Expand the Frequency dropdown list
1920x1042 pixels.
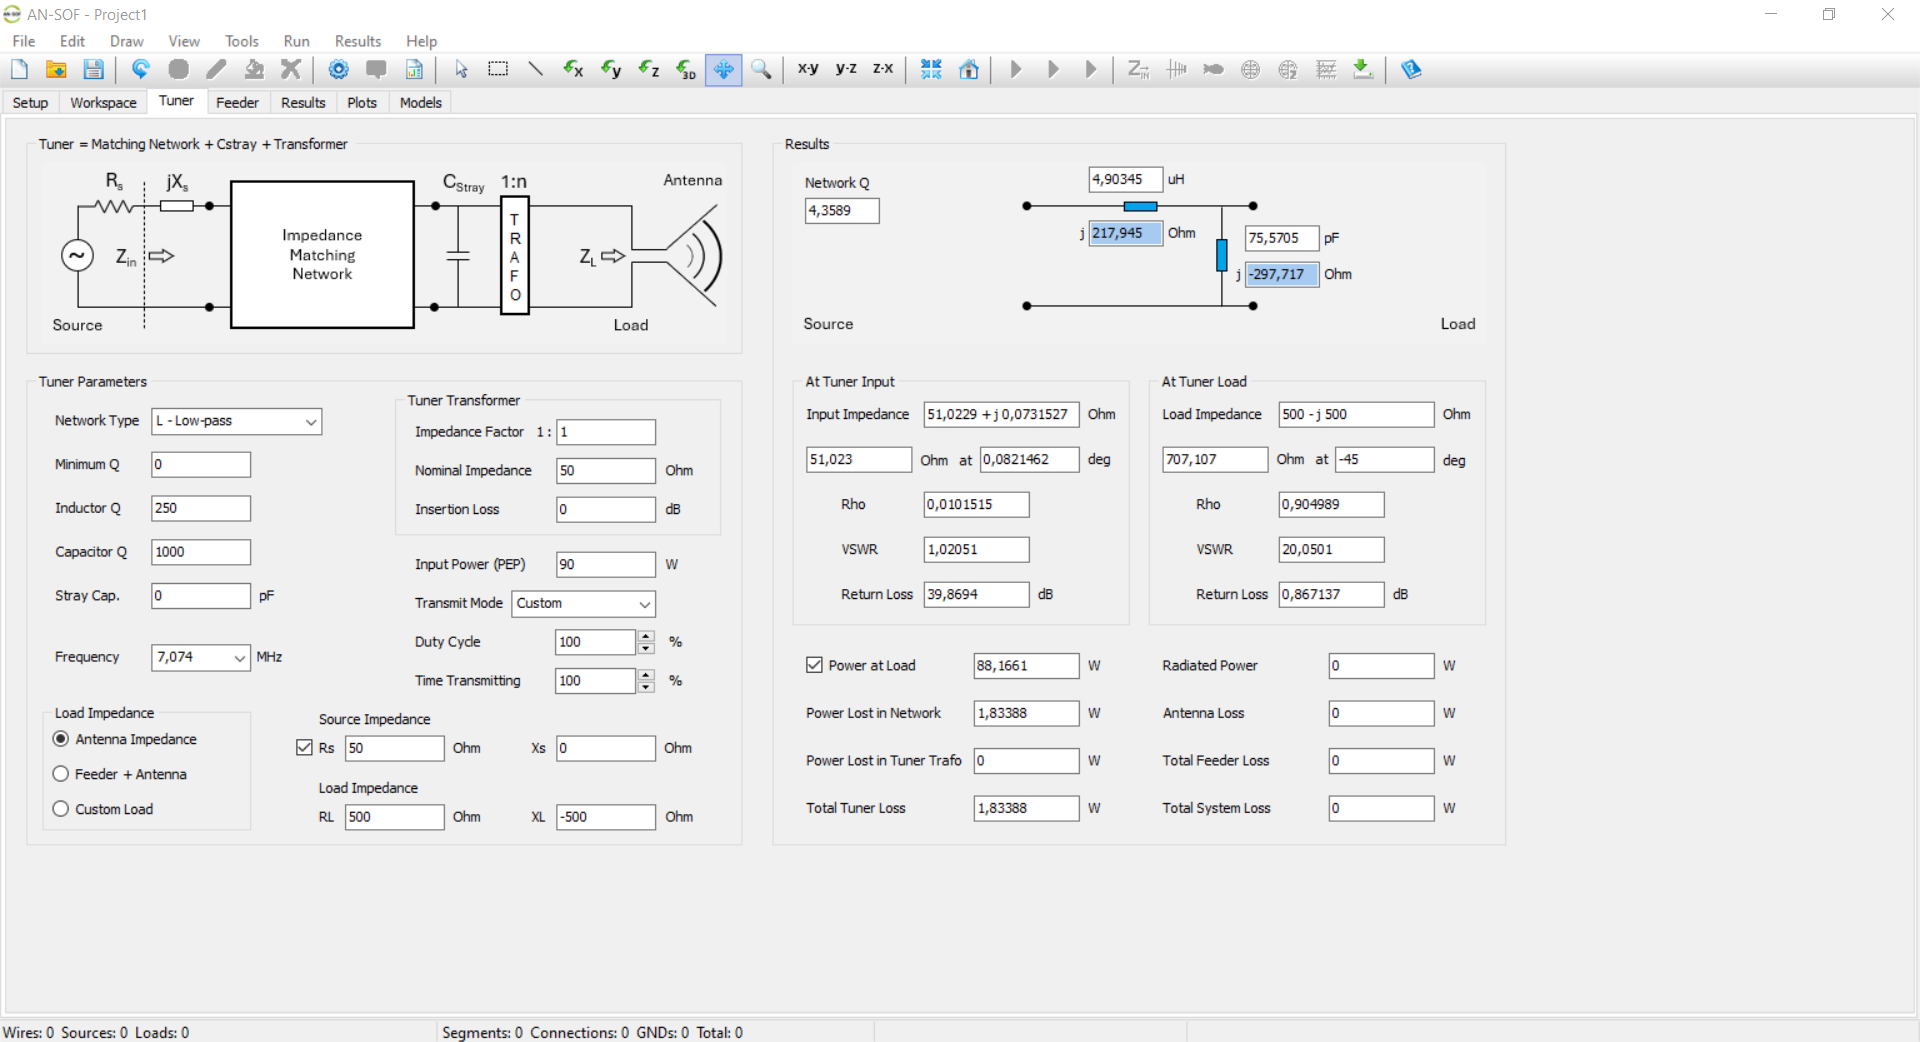[x=239, y=658]
